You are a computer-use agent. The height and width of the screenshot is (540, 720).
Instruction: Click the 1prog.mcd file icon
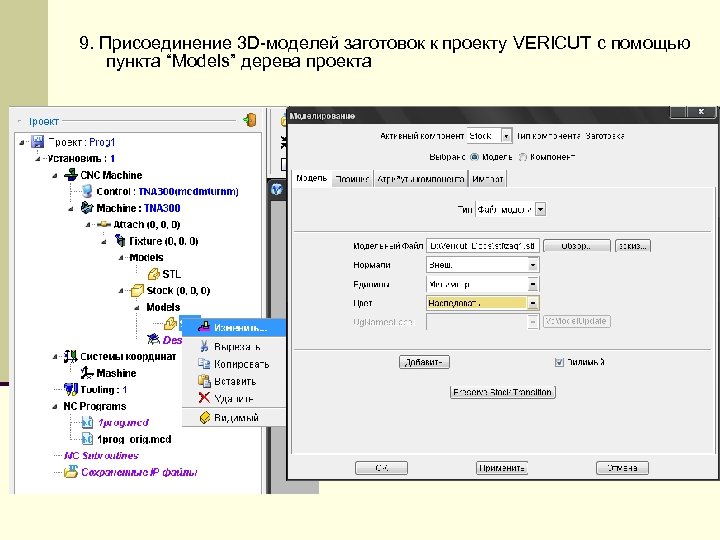click(x=87, y=422)
